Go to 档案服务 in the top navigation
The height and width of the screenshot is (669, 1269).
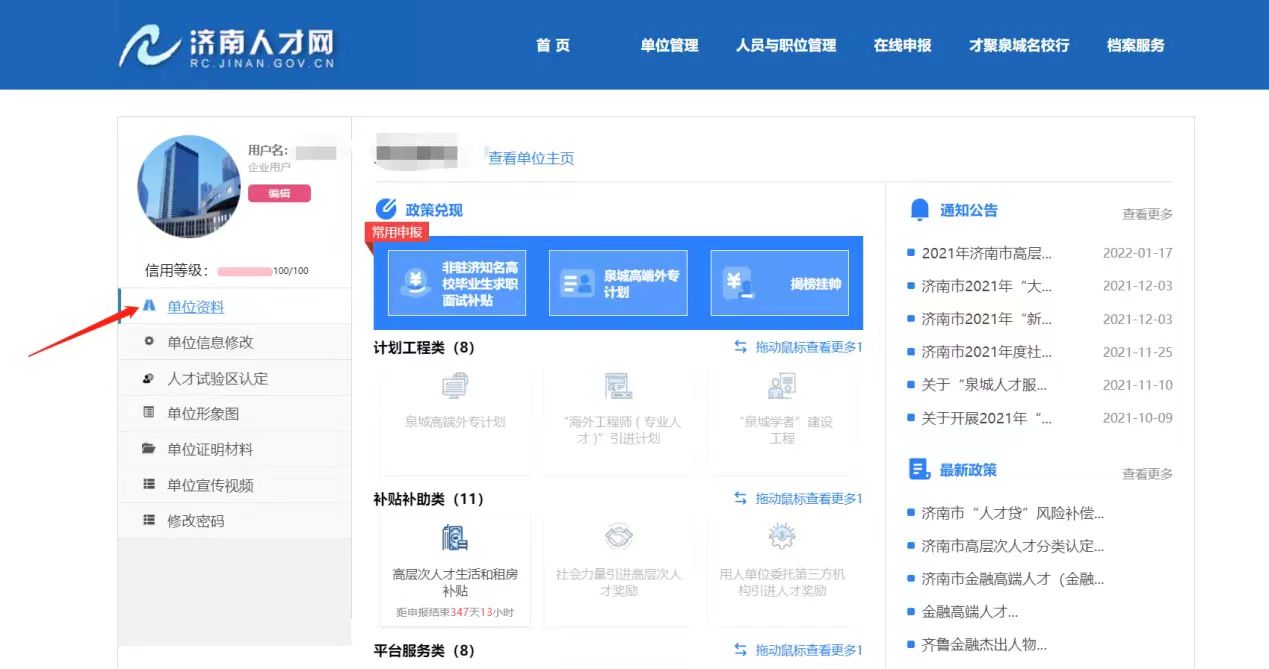(1135, 45)
